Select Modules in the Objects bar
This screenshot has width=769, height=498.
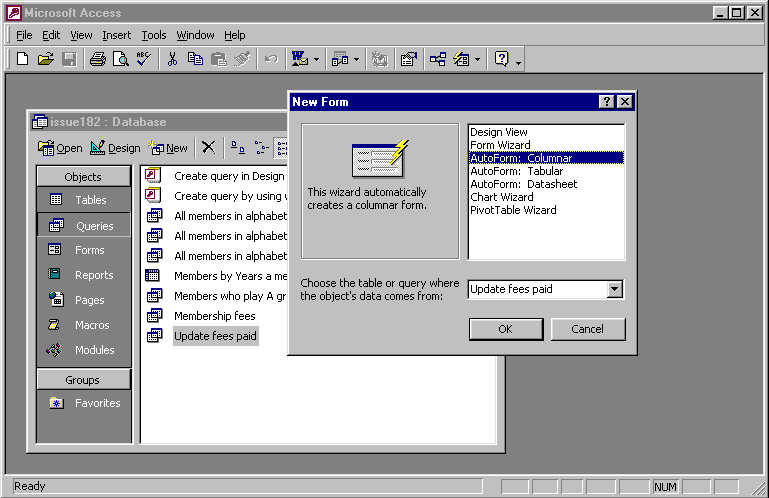tap(83, 350)
